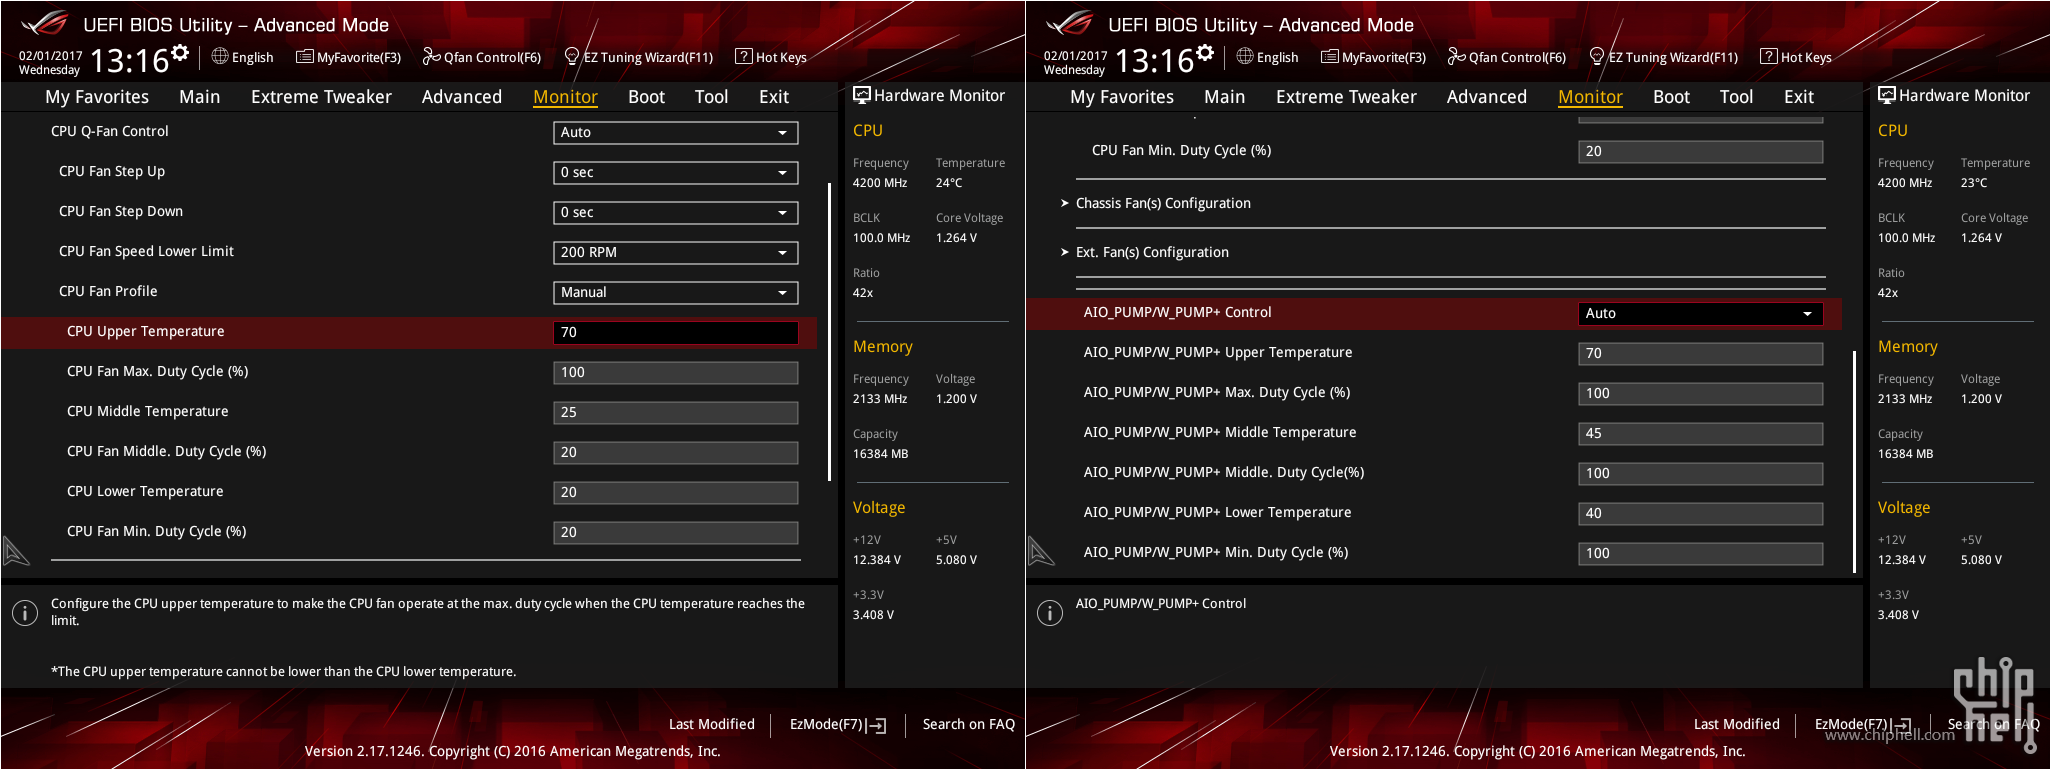
Task: Launch EZ Tuning Wizard(F11) in left window
Action: [x=639, y=57]
